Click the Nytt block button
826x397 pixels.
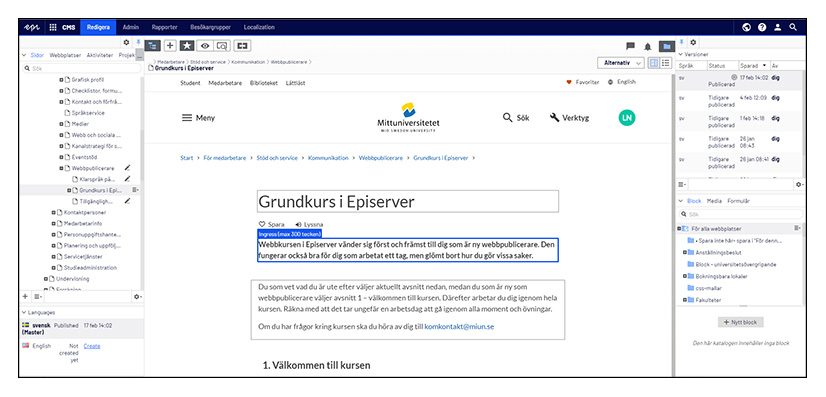740,322
